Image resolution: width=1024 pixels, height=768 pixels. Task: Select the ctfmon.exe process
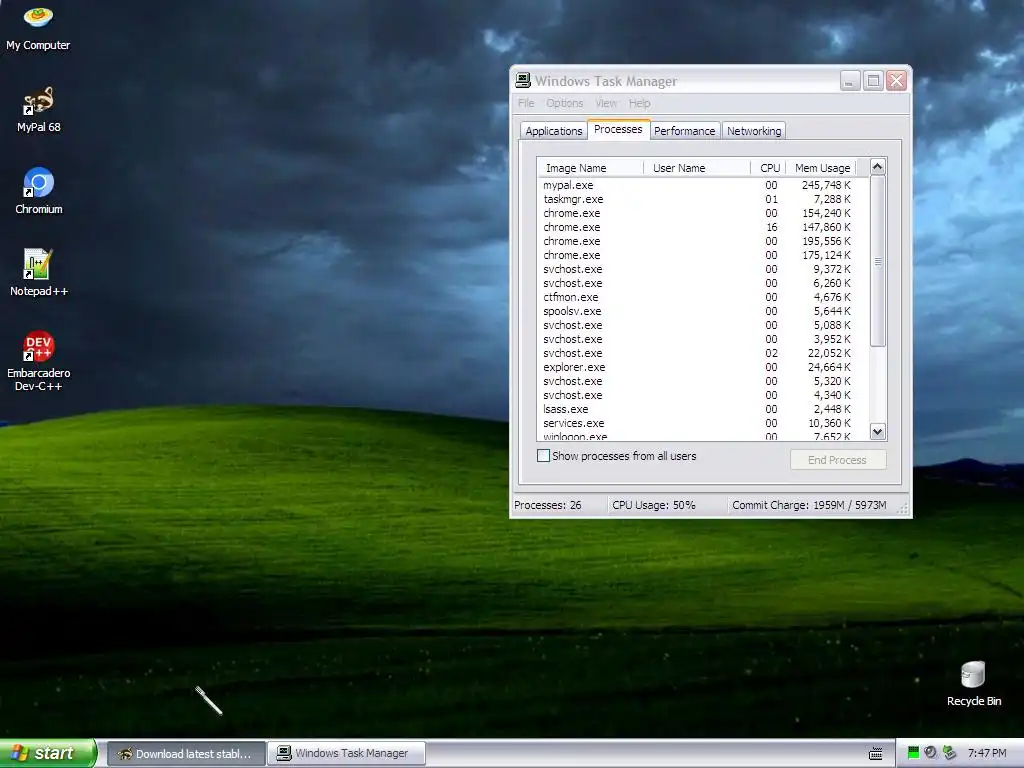click(x=703, y=297)
